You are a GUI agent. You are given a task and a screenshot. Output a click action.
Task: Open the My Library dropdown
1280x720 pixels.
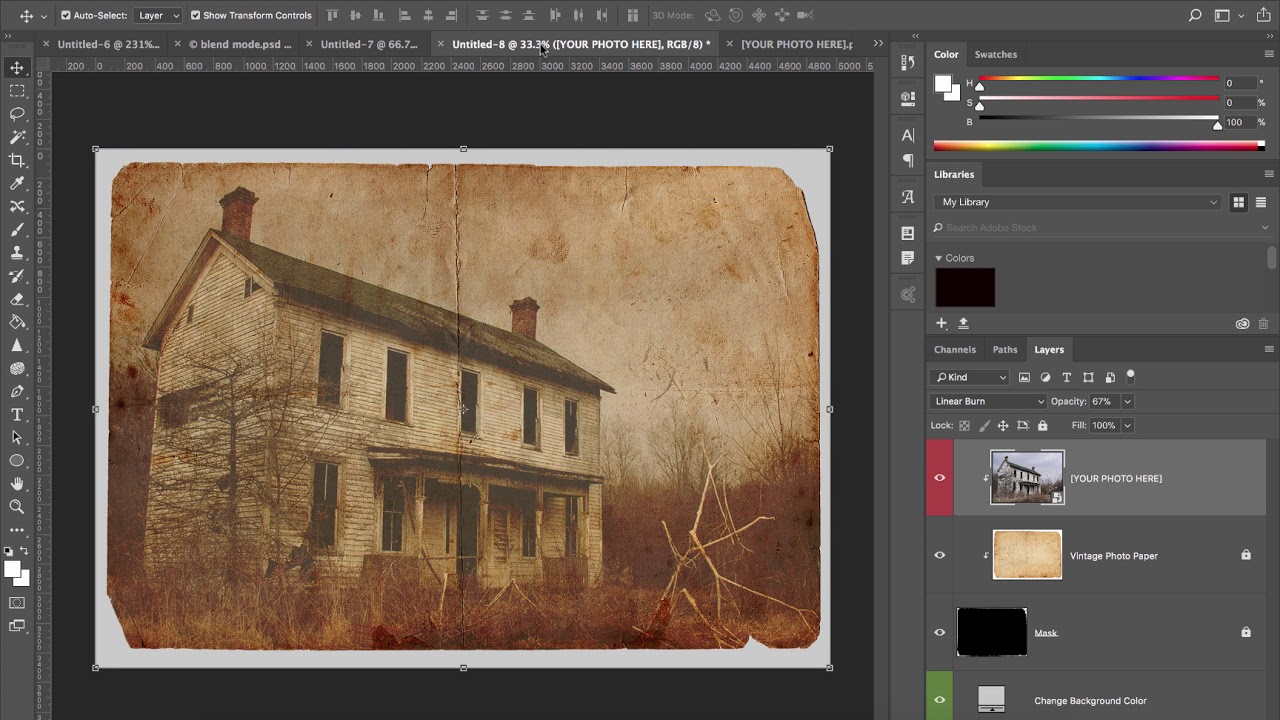click(x=1078, y=202)
